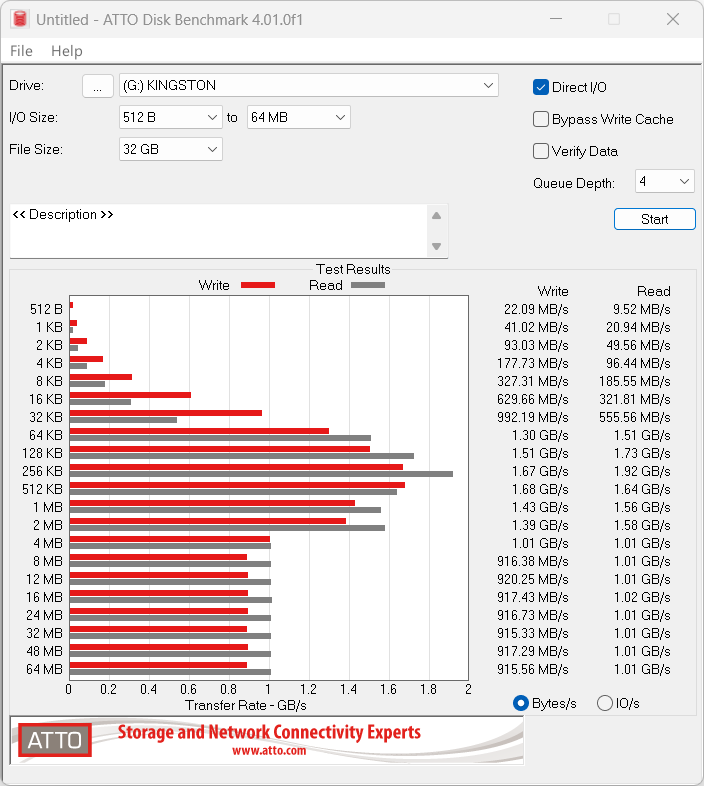Click the 1.92 GB/s read value
Image resolution: width=704 pixels, height=786 pixels.
(x=642, y=471)
